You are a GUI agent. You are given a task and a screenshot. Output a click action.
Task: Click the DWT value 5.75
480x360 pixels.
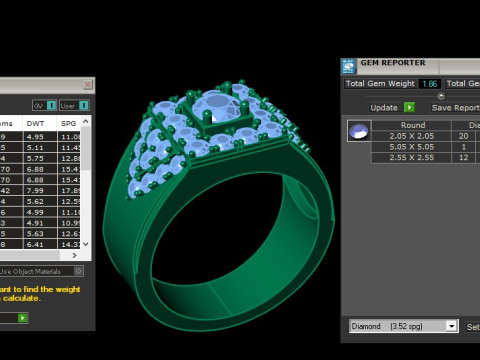[x=35, y=158]
